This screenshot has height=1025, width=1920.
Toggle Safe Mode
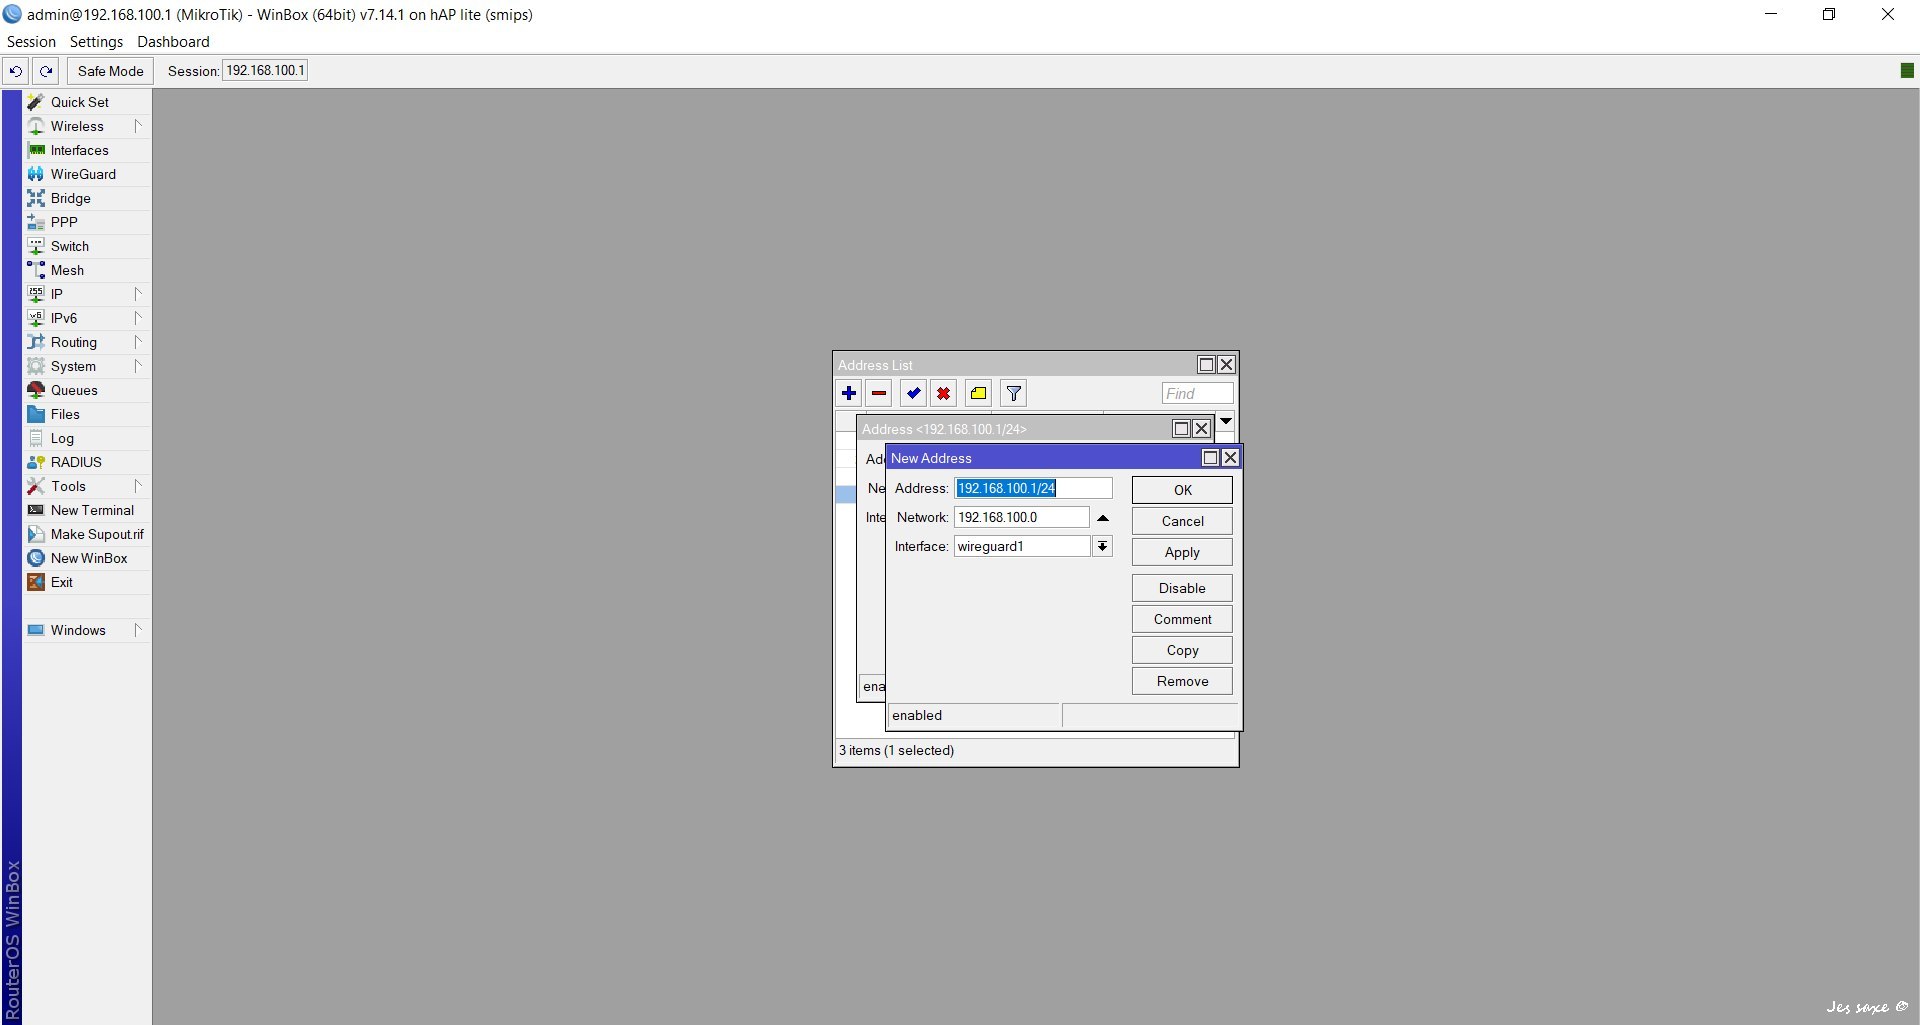[x=110, y=71]
